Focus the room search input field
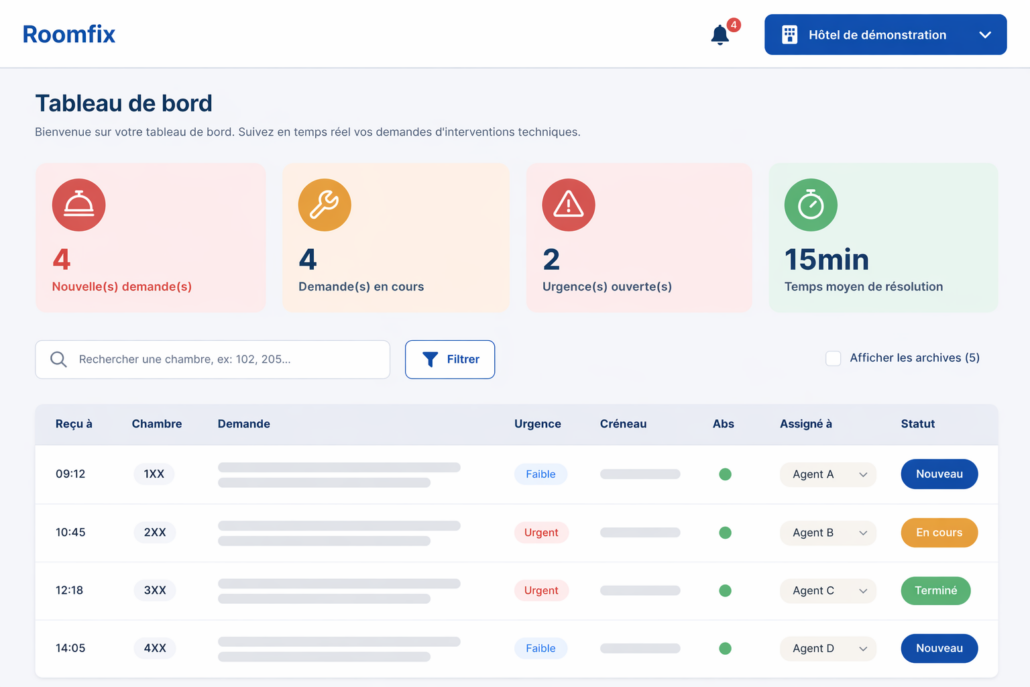Image resolution: width=1030 pixels, height=687 pixels. [225, 360]
